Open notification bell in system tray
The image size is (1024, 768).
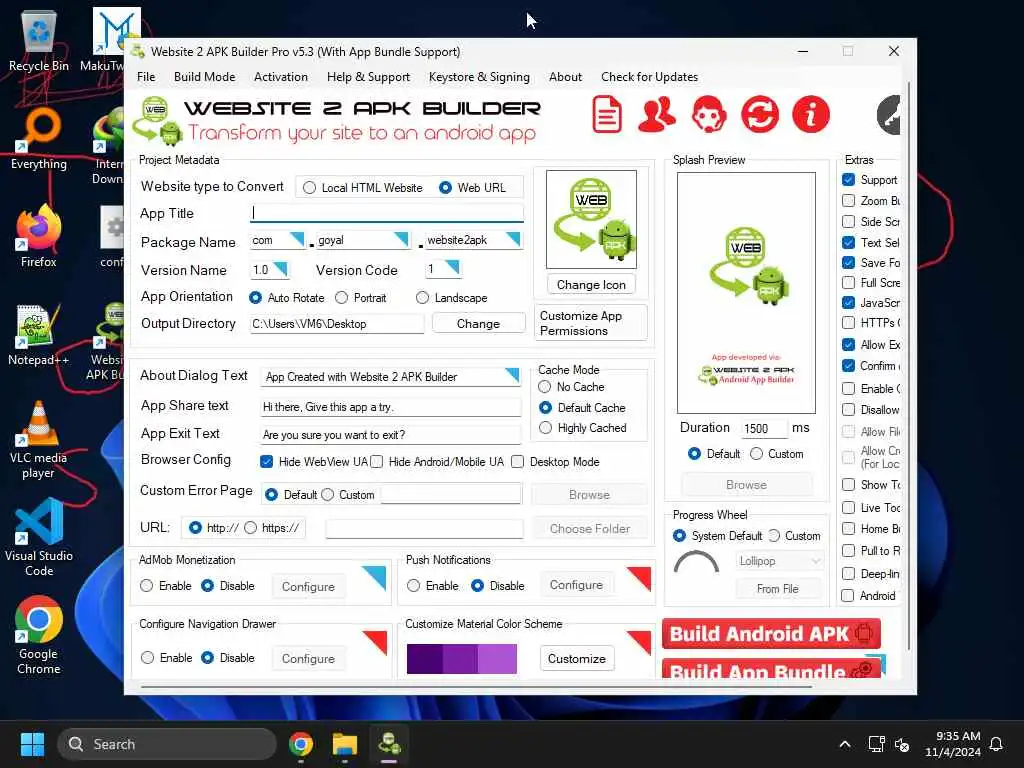pos(996,744)
